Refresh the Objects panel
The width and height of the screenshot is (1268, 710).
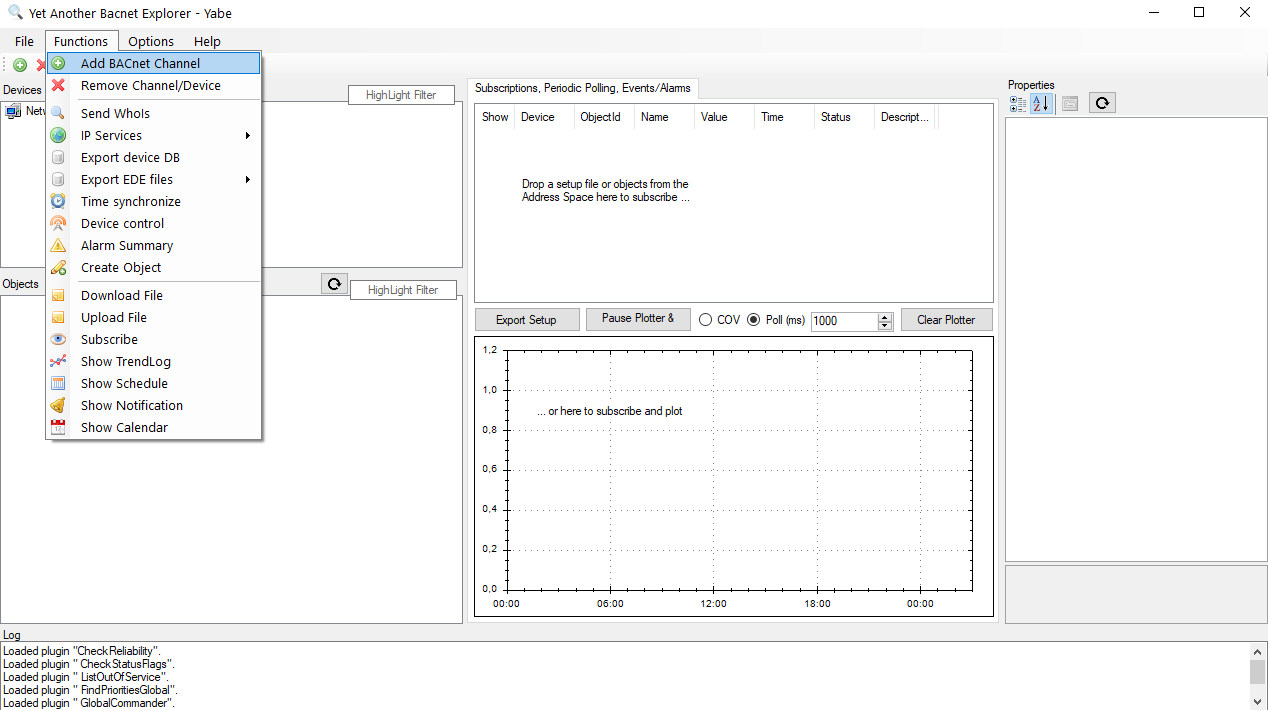[x=334, y=284]
